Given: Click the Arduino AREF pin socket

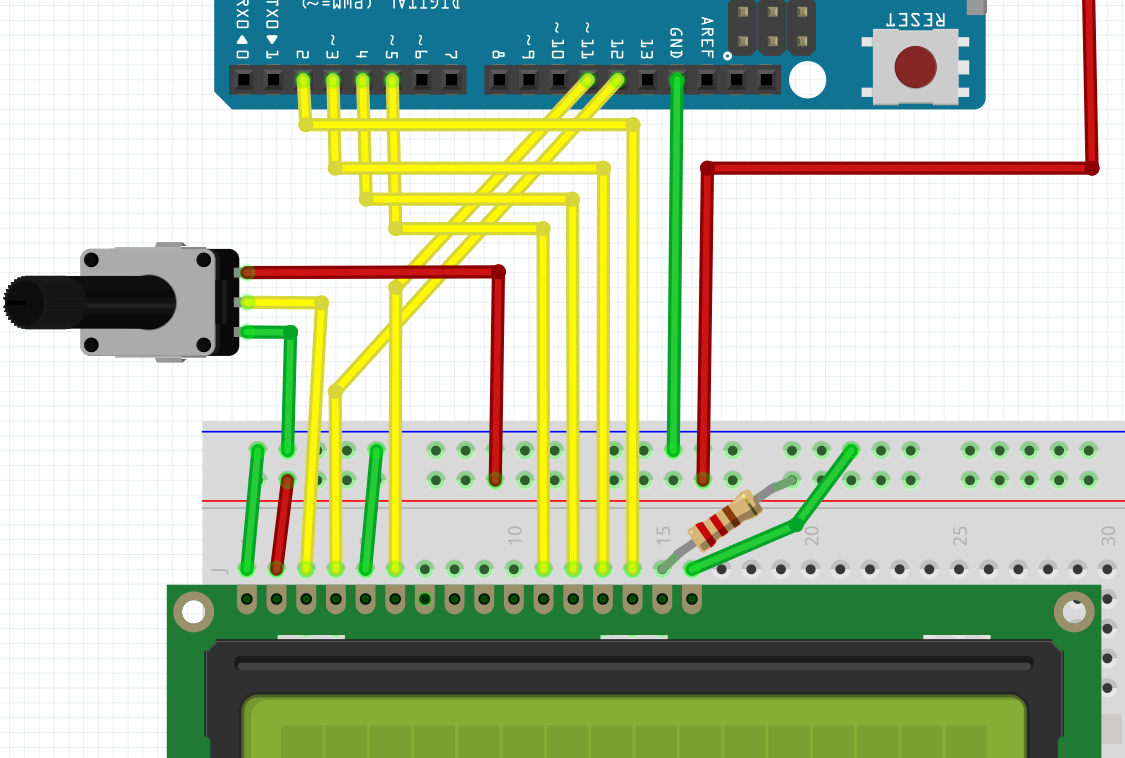Looking at the screenshot, I should point(707,79).
